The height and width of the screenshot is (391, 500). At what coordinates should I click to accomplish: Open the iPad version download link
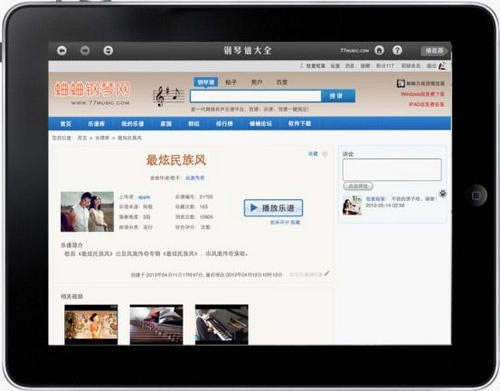(x=427, y=104)
